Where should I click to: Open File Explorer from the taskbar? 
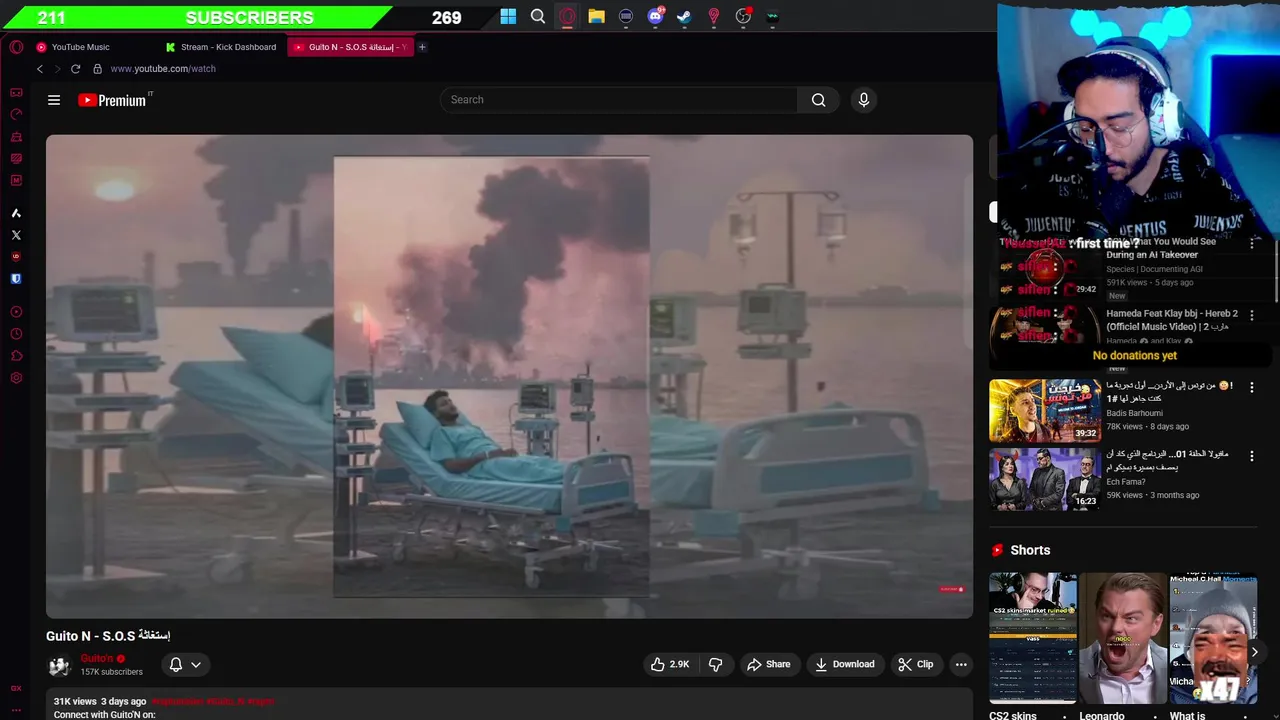pyautogui.click(x=596, y=16)
